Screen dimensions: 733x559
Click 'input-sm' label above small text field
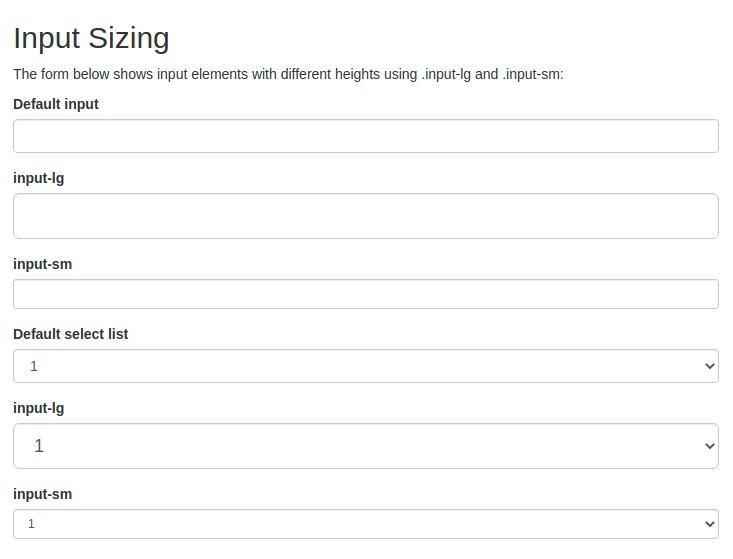click(42, 264)
